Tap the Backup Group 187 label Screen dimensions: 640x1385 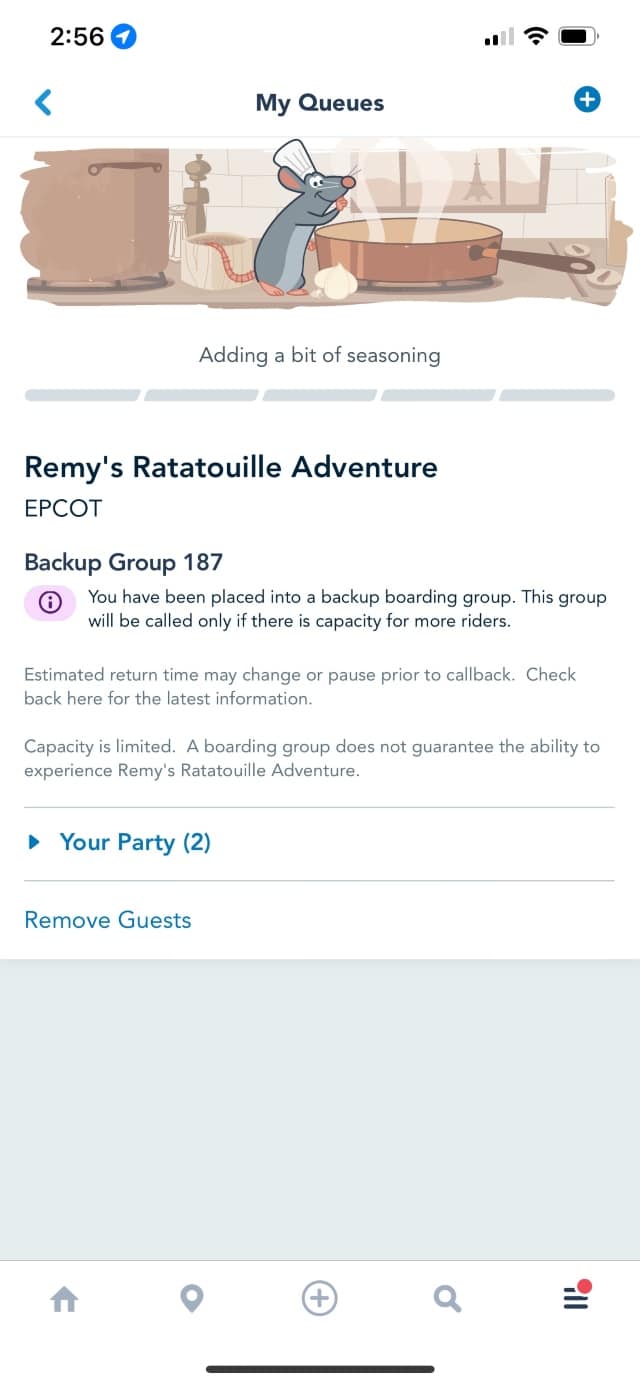pos(124,562)
